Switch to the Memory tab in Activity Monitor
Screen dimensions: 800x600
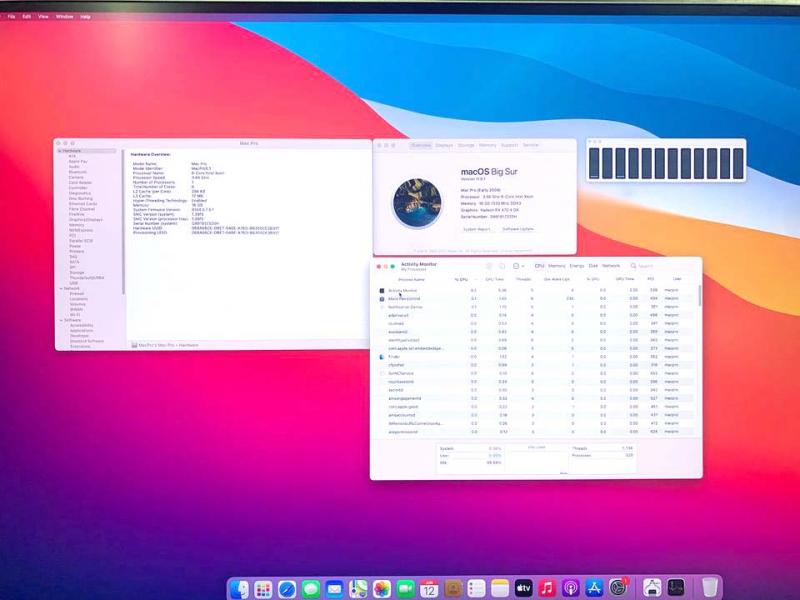(557, 266)
